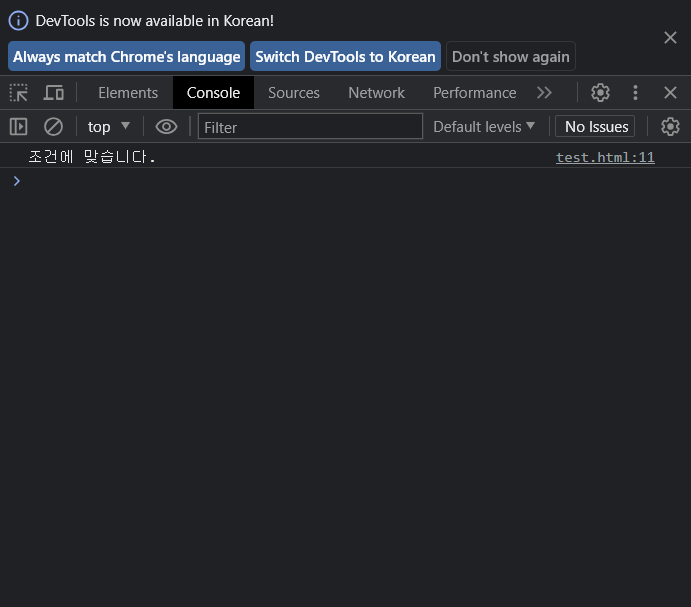Viewport: 691px width, 607px height.
Task: Click Switch DevTools to Korean button
Action: point(346,56)
